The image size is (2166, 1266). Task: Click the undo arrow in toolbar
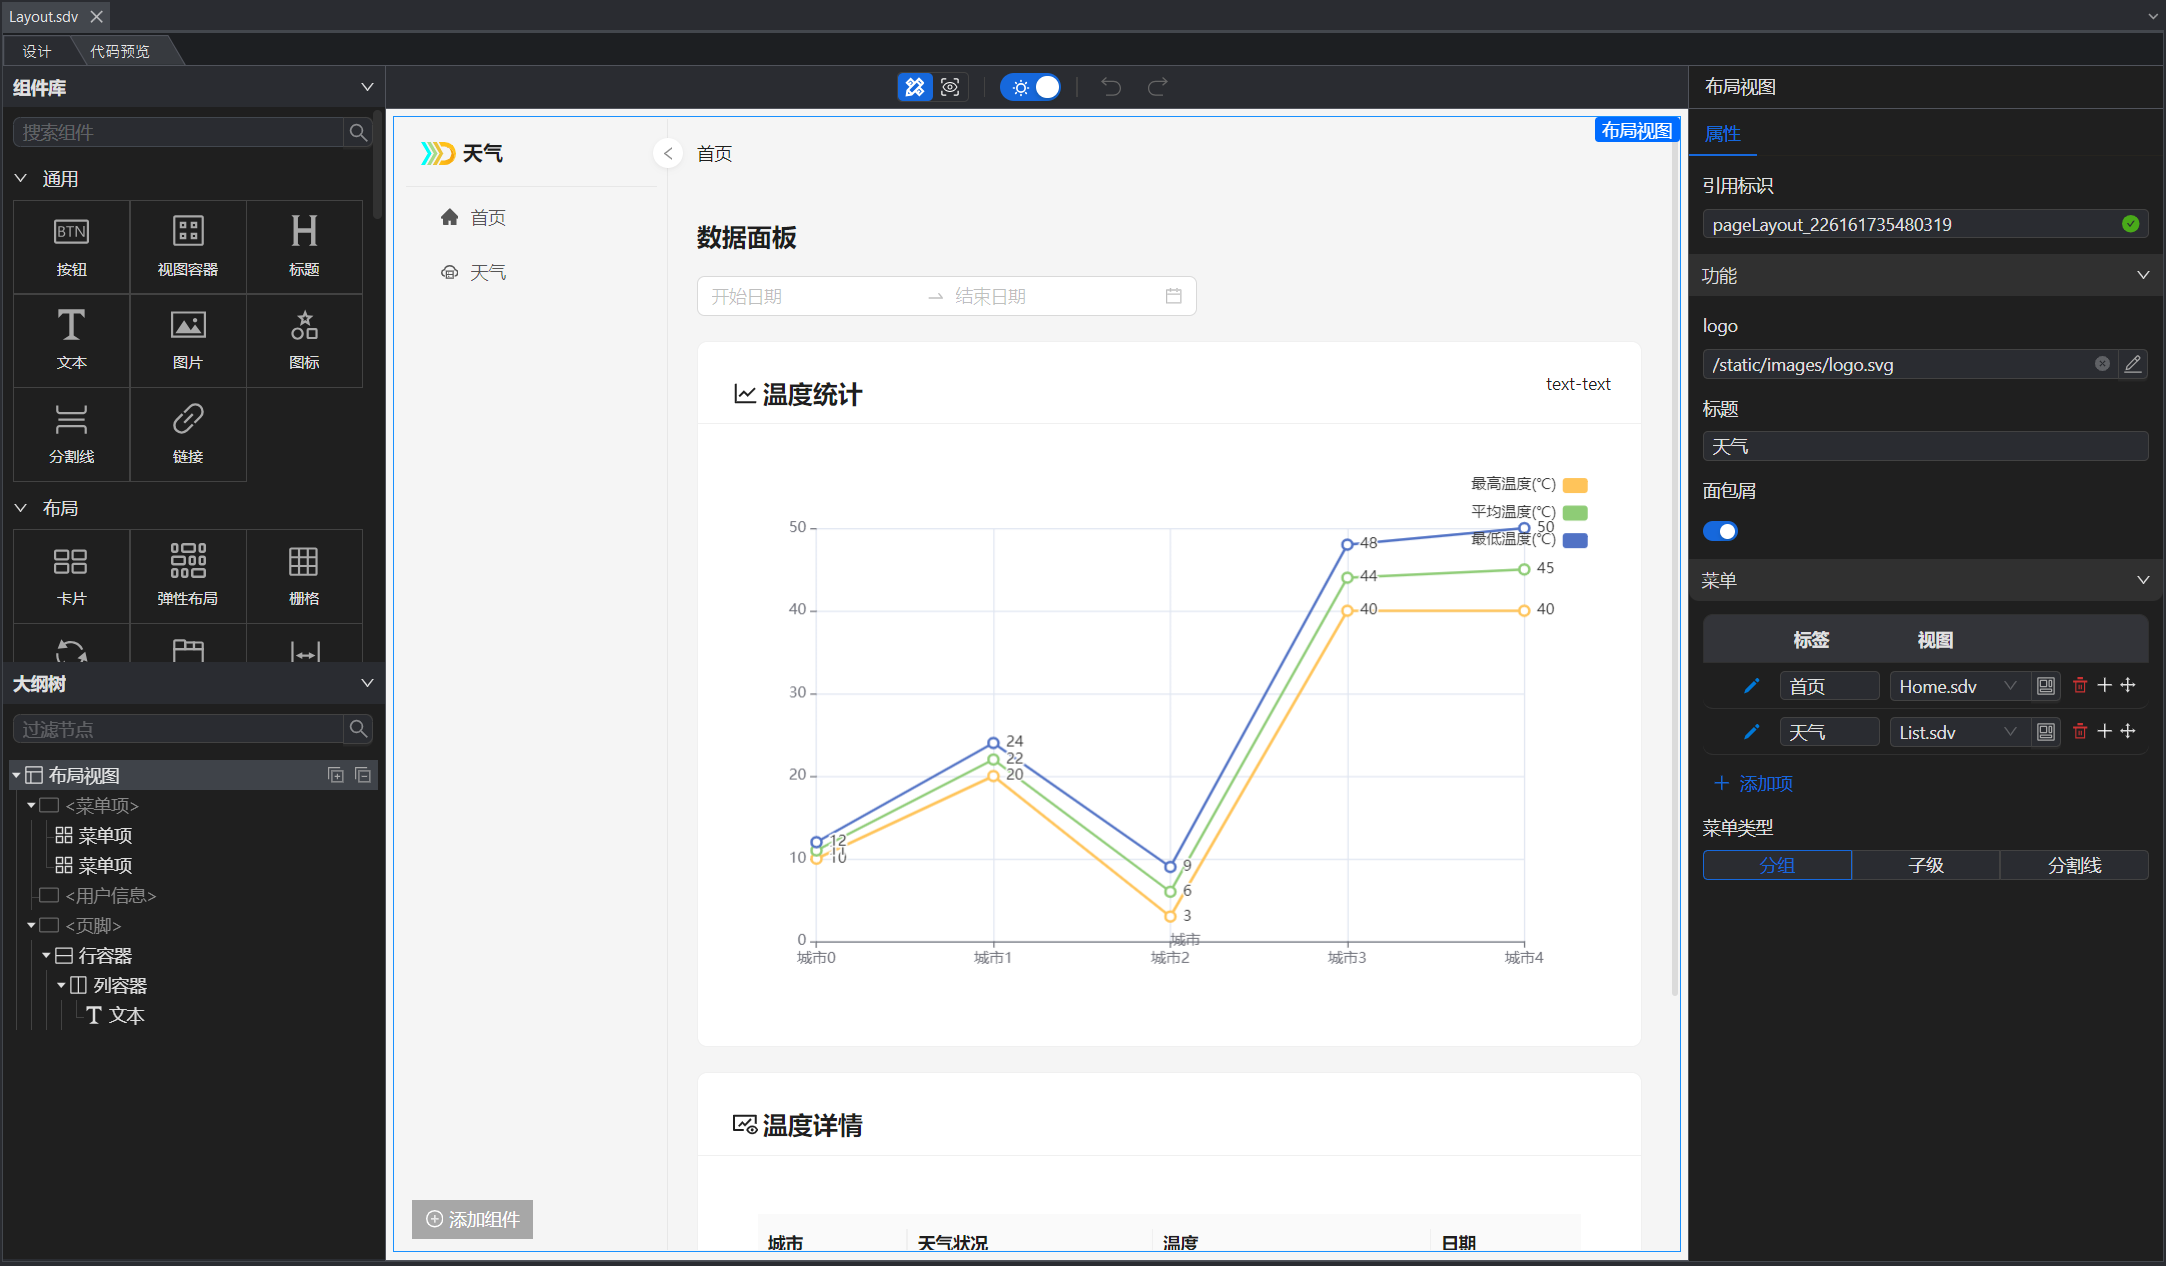pyautogui.click(x=1111, y=87)
